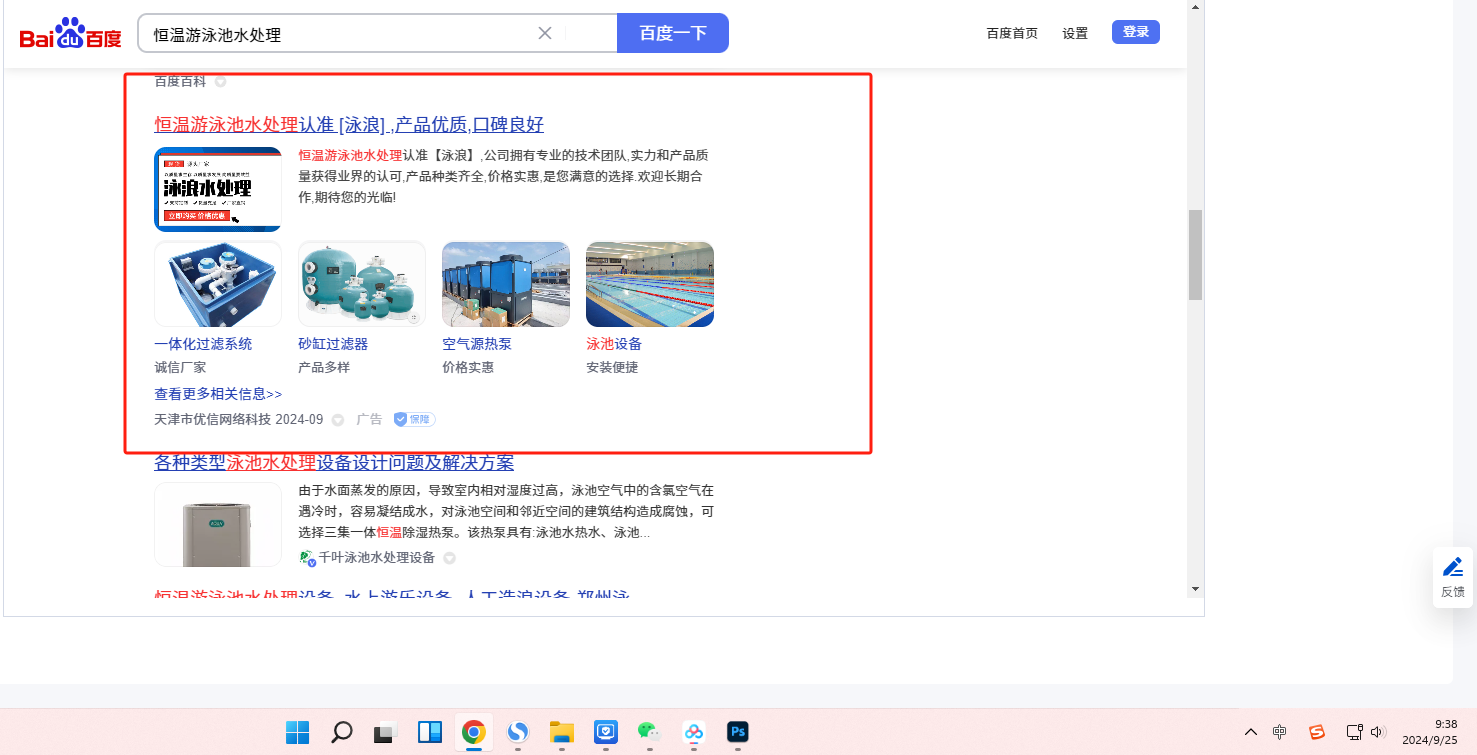Open 设置 menu in header
1477x755 pixels.
coord(1075,33)
